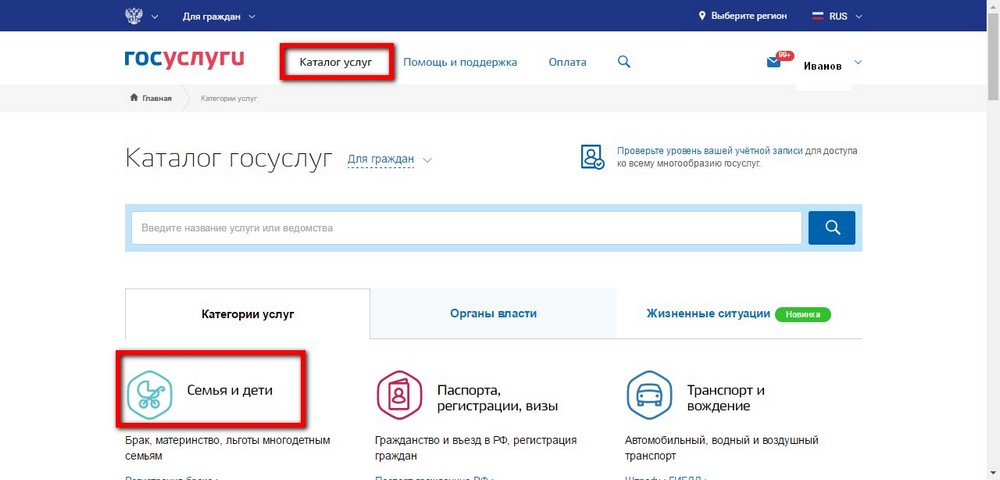Click the passport category icon
Screen dimensions: 1000x480
point(398,396)
